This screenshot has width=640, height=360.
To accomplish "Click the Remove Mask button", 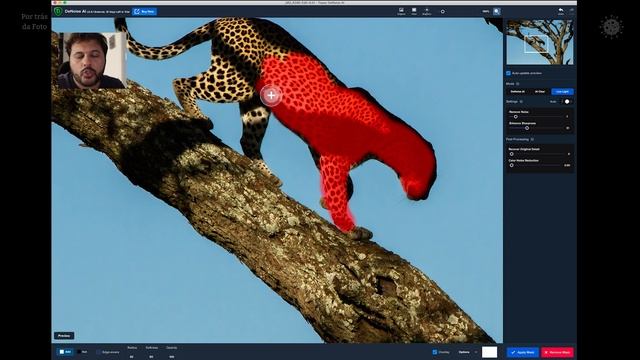I will [x=557, y=352].
